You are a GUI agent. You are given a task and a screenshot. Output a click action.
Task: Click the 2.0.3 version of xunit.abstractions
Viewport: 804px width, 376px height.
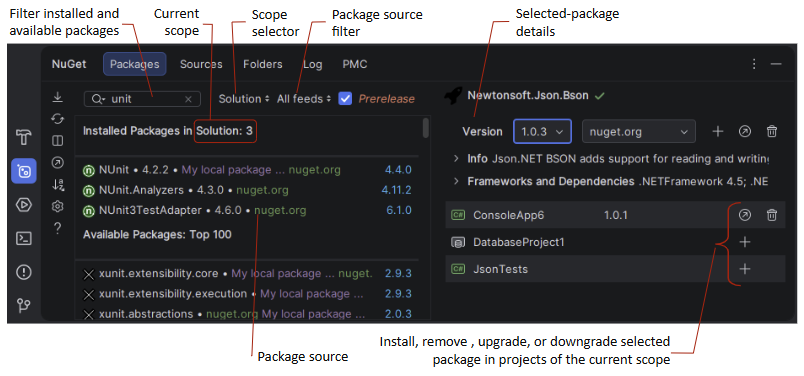pos(398,314)
